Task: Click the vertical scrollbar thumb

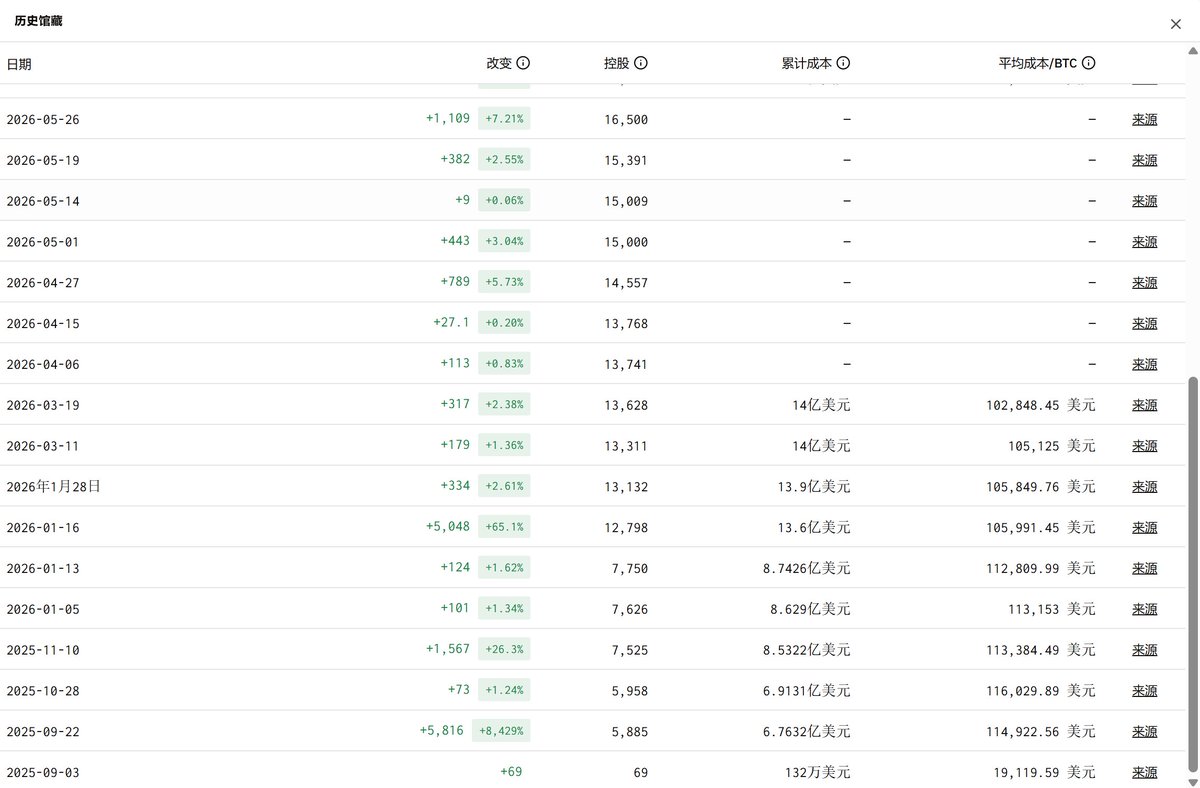Action: [x=1192, y=574]
